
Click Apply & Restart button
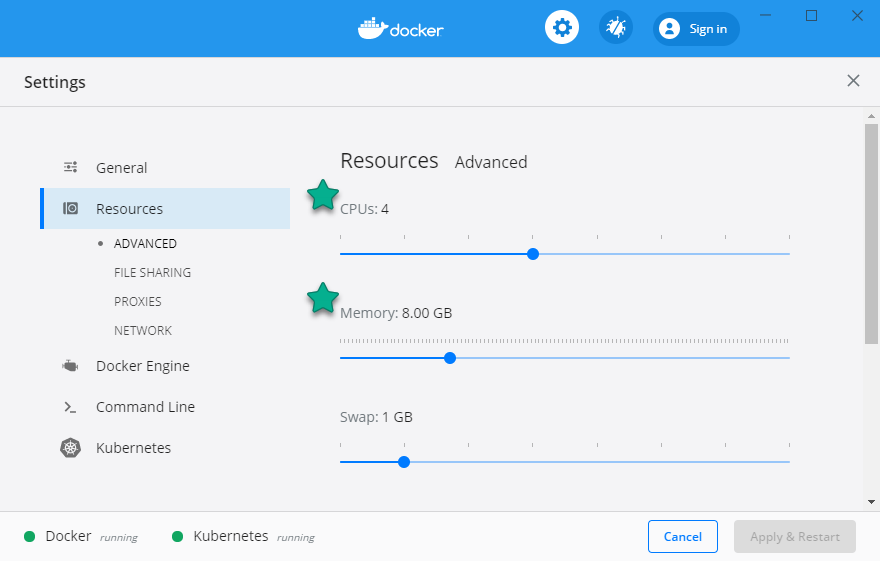795,537
